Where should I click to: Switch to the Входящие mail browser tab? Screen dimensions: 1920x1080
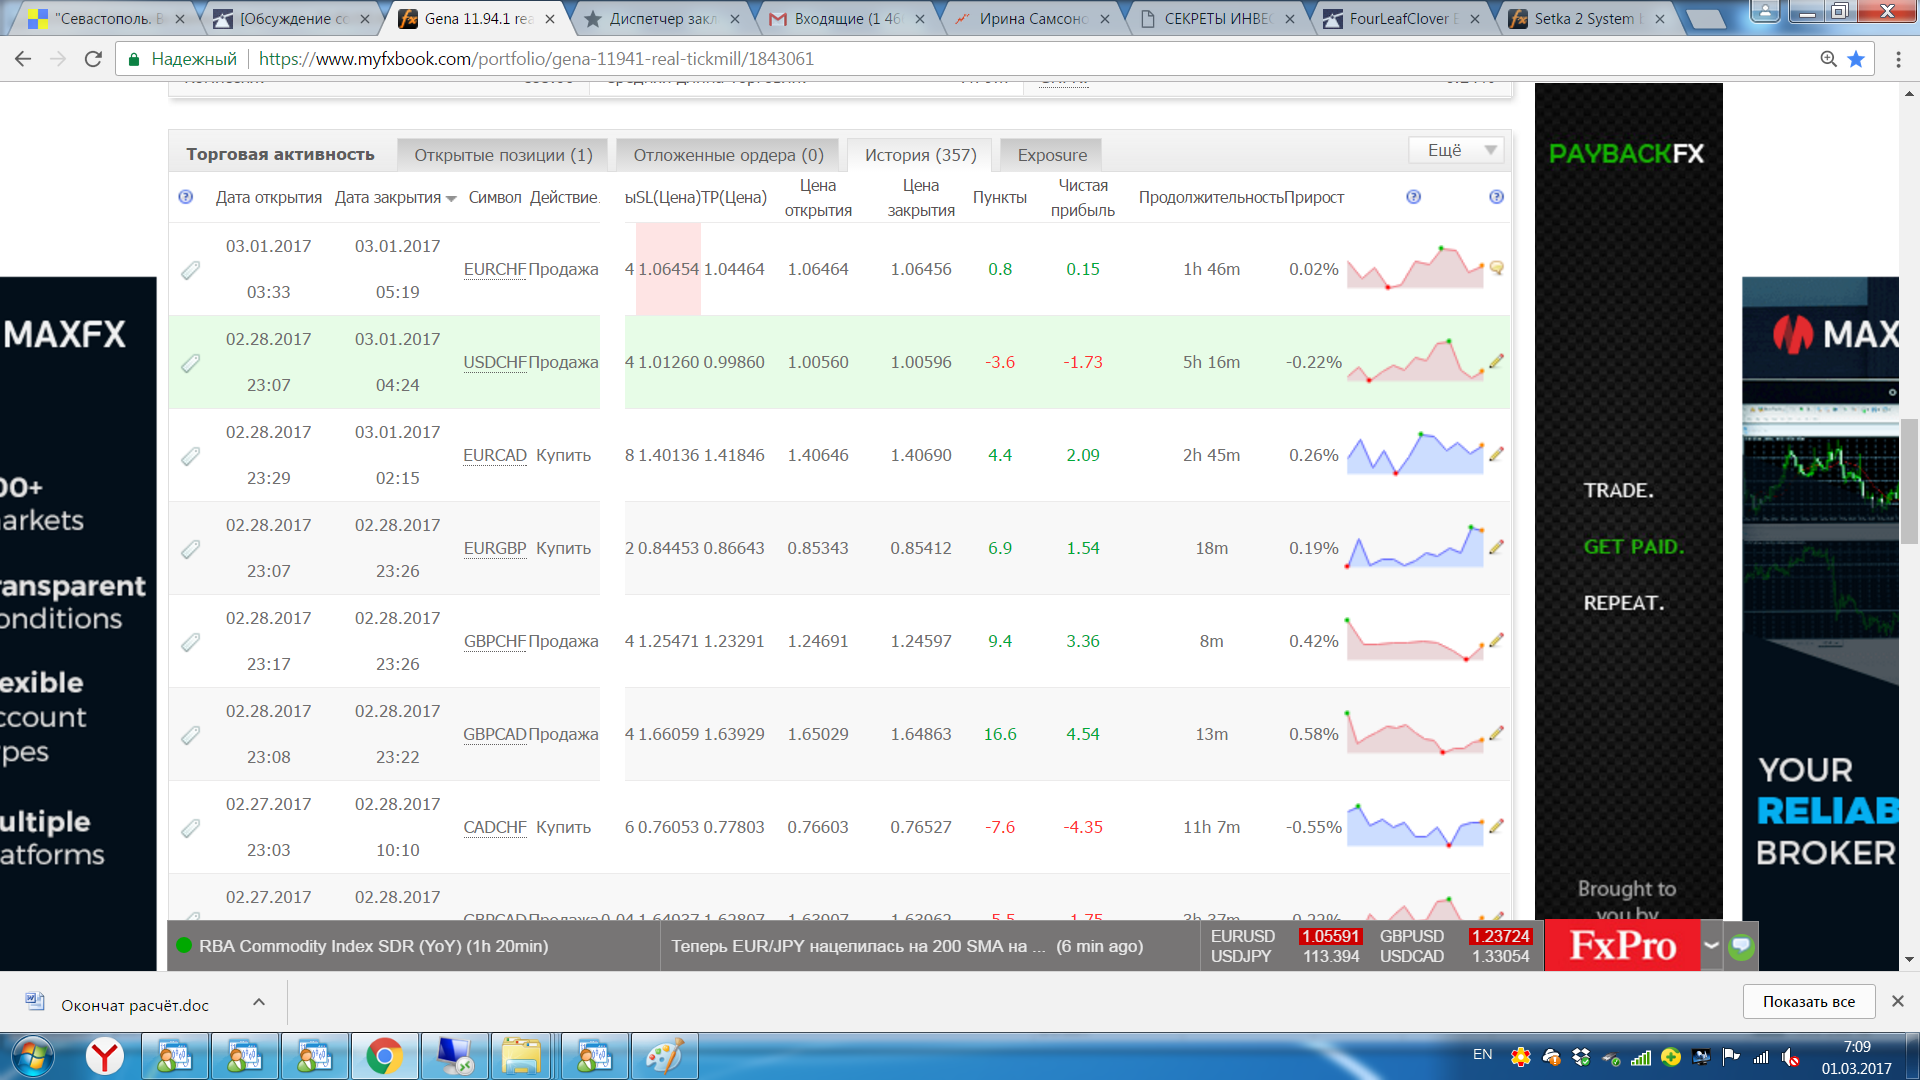pyautogui.click(x=848, y=18)
